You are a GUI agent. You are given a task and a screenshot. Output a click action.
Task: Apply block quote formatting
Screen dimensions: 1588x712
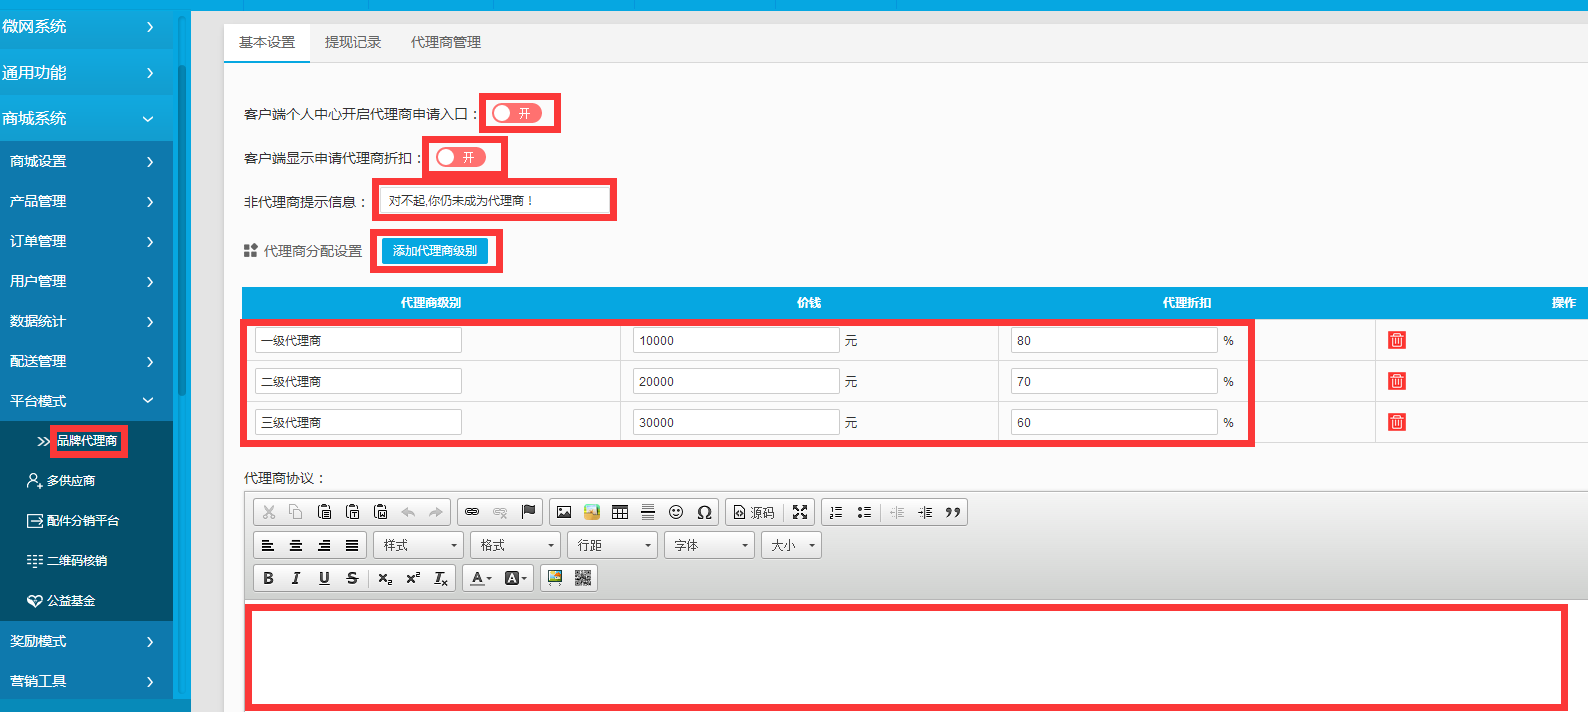click(x=953, y=512)
